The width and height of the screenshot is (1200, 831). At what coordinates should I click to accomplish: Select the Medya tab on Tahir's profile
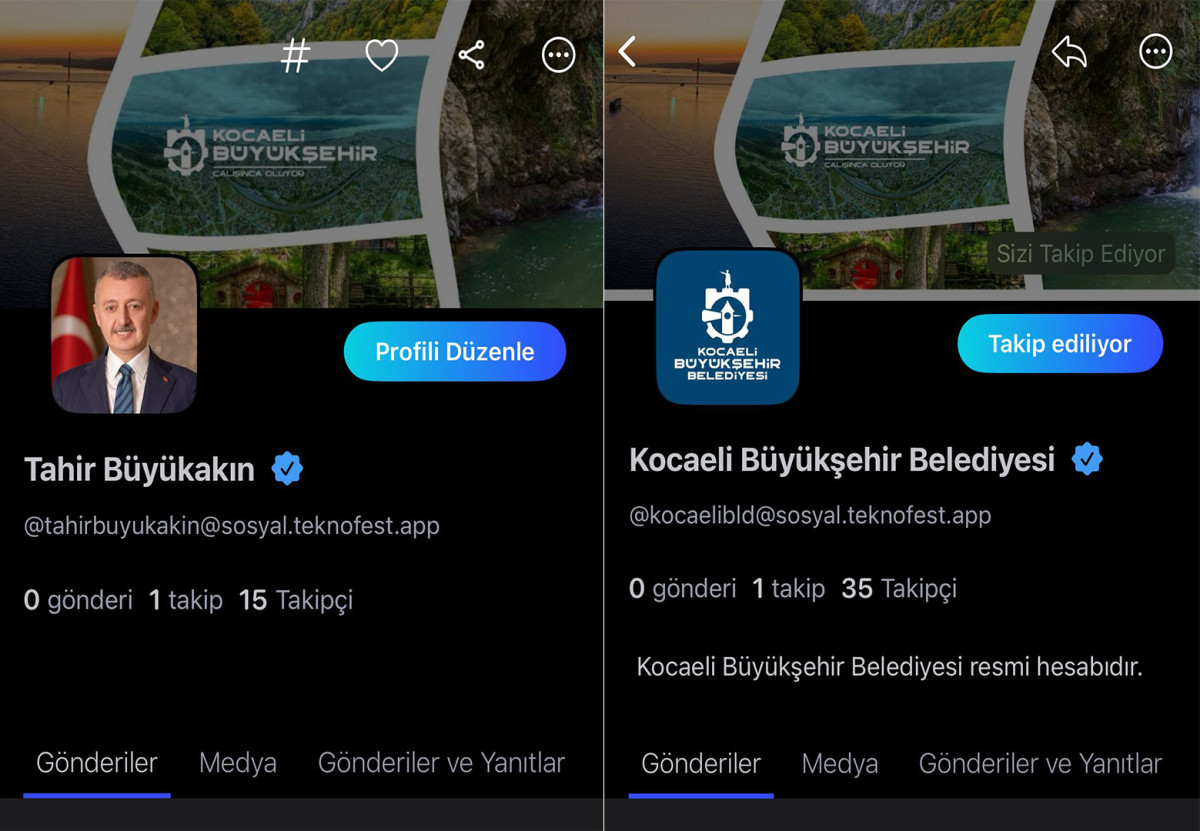pos(238,763)
